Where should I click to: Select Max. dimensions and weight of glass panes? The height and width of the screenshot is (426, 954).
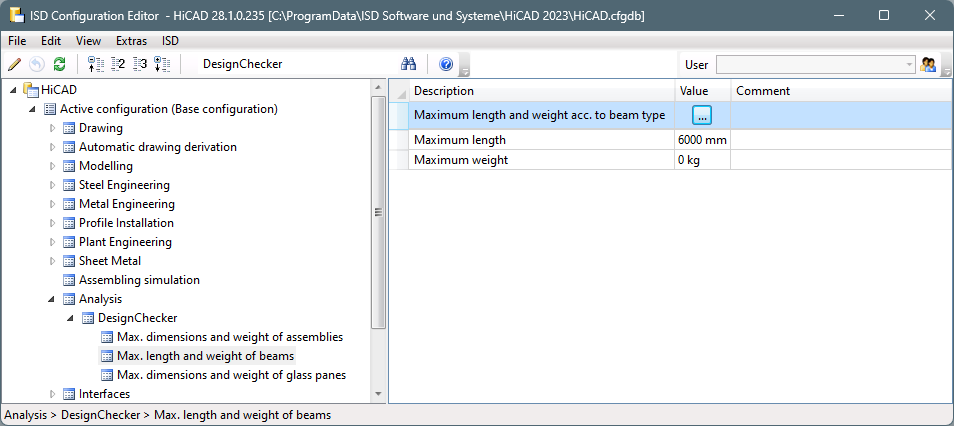tap(232, 375)
